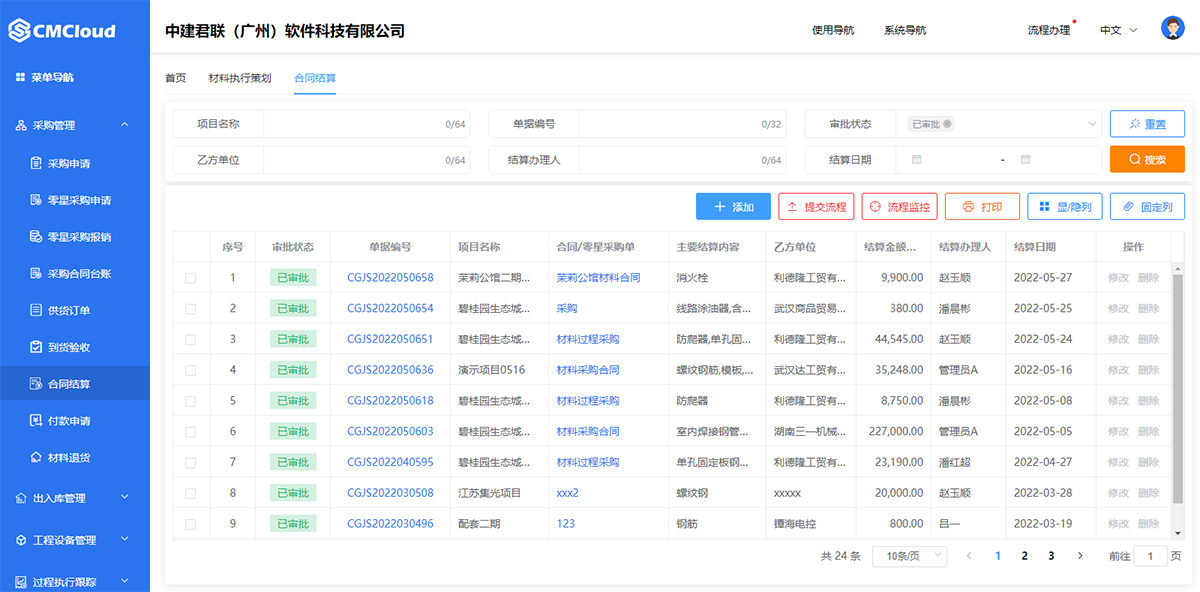Click the orange 搜索 button
The height and width of the screenshot is (592, 1200).
point(1147,160)
